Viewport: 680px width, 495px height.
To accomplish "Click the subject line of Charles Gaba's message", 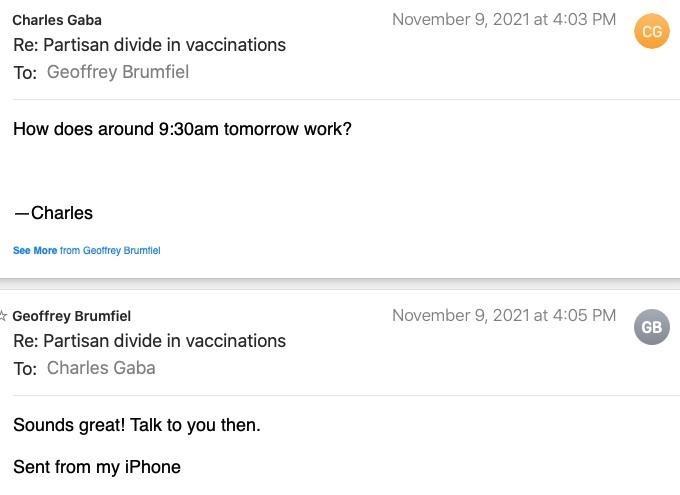I will (149, 45).
